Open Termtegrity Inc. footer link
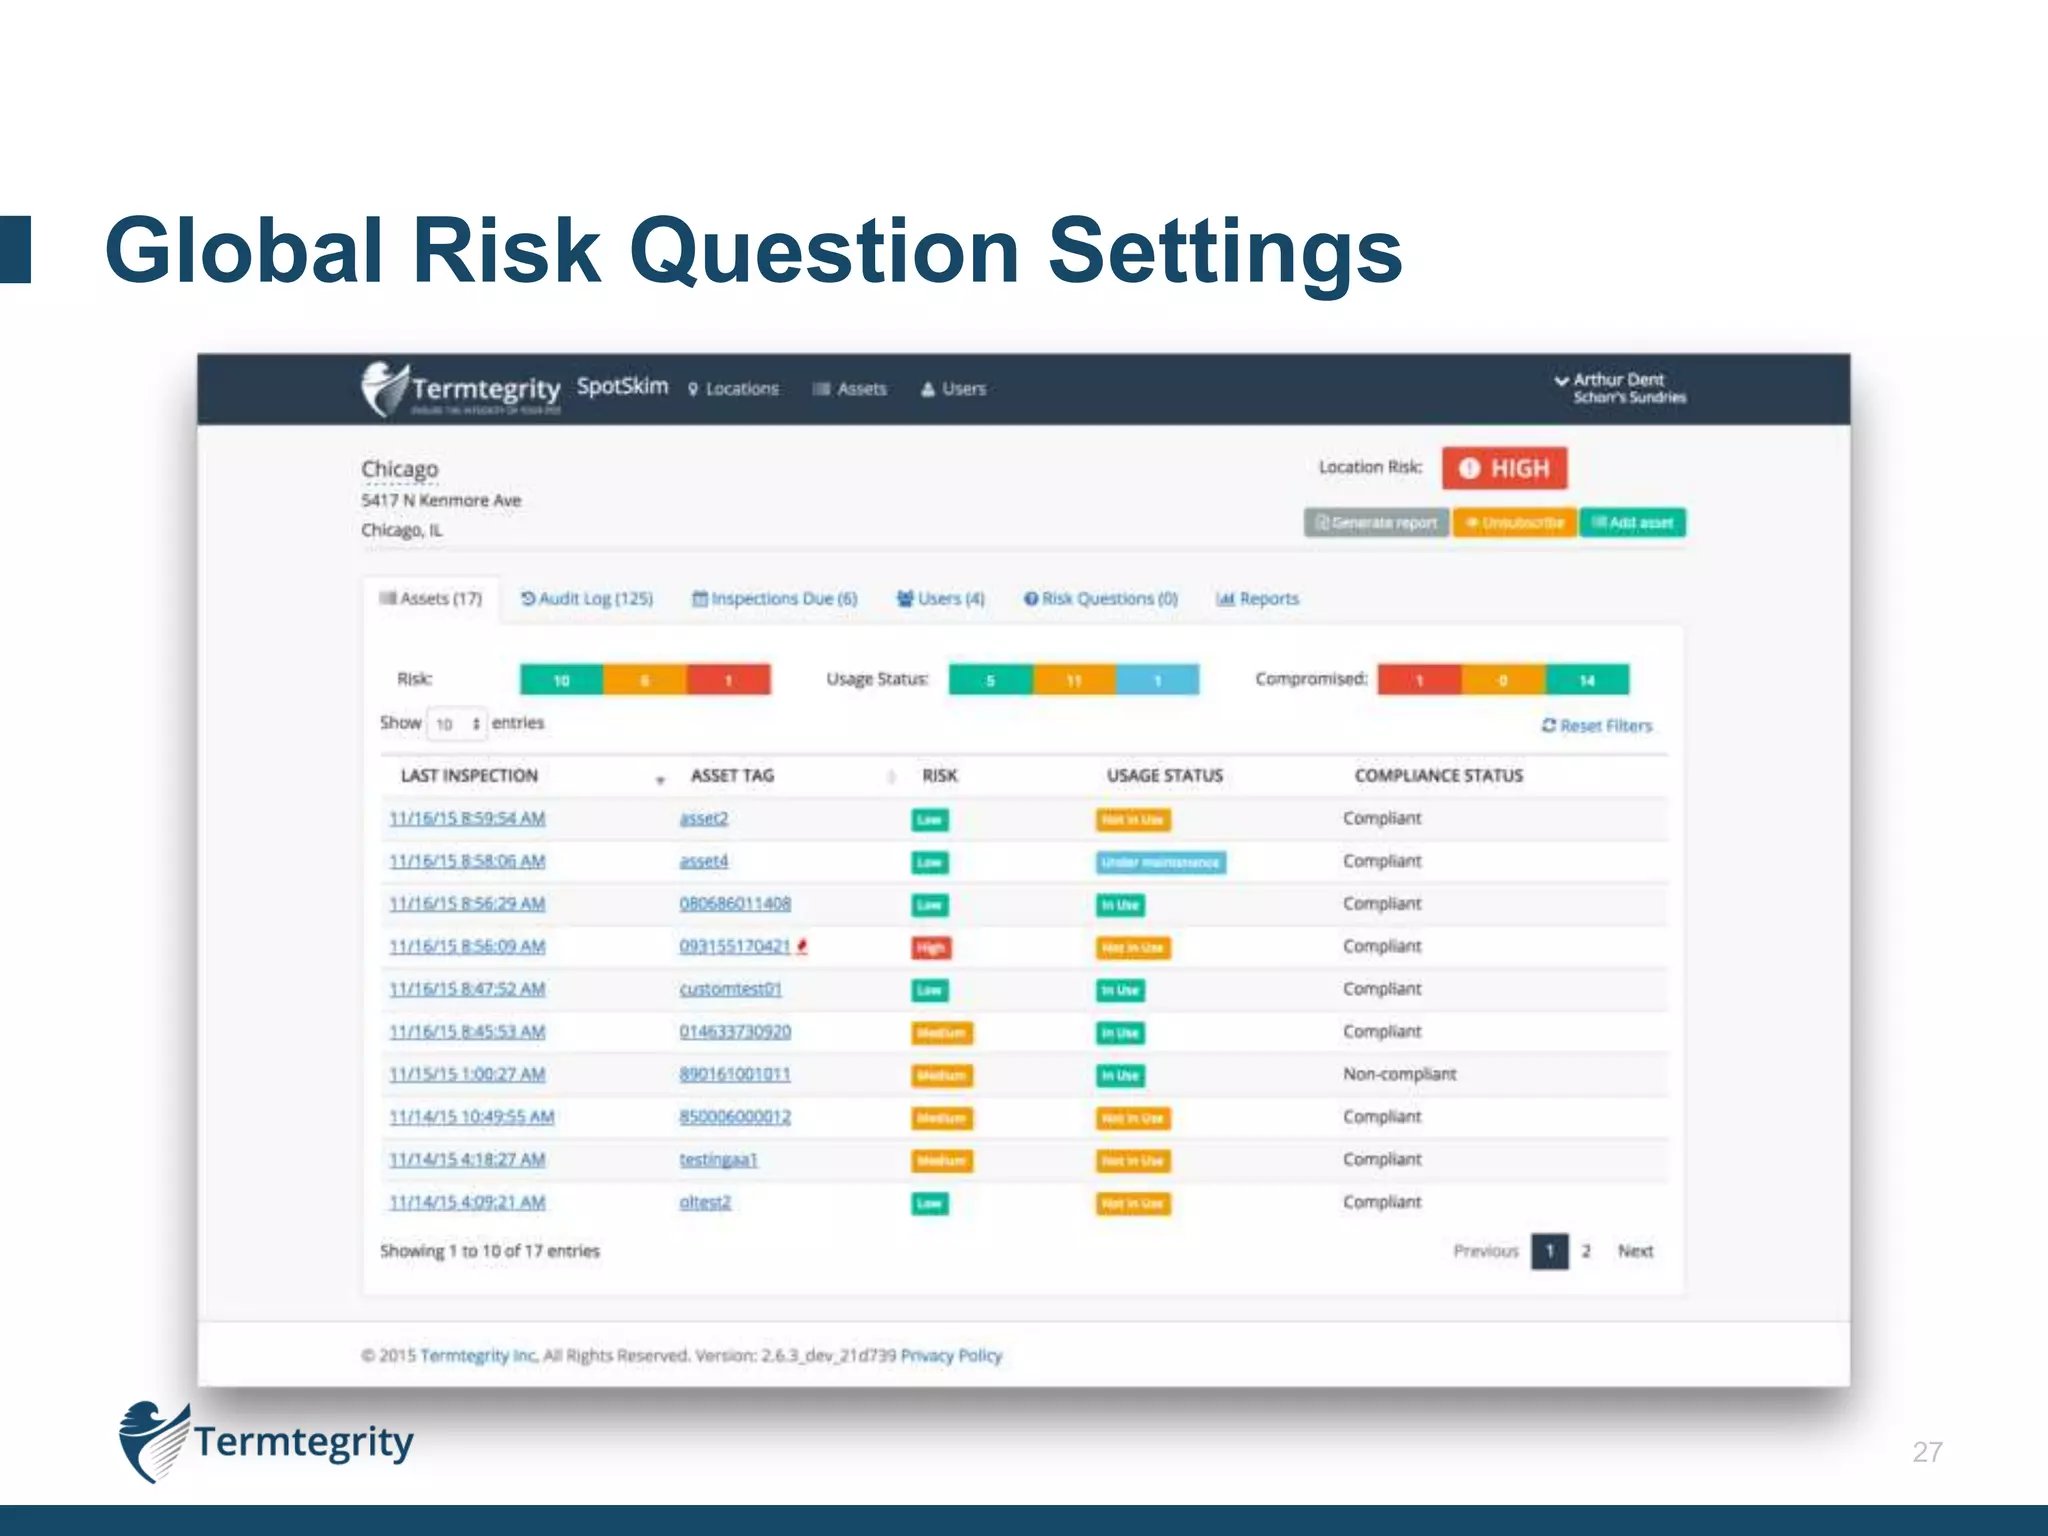The image size is (2048, 1536). click(x=480, y=1356)
